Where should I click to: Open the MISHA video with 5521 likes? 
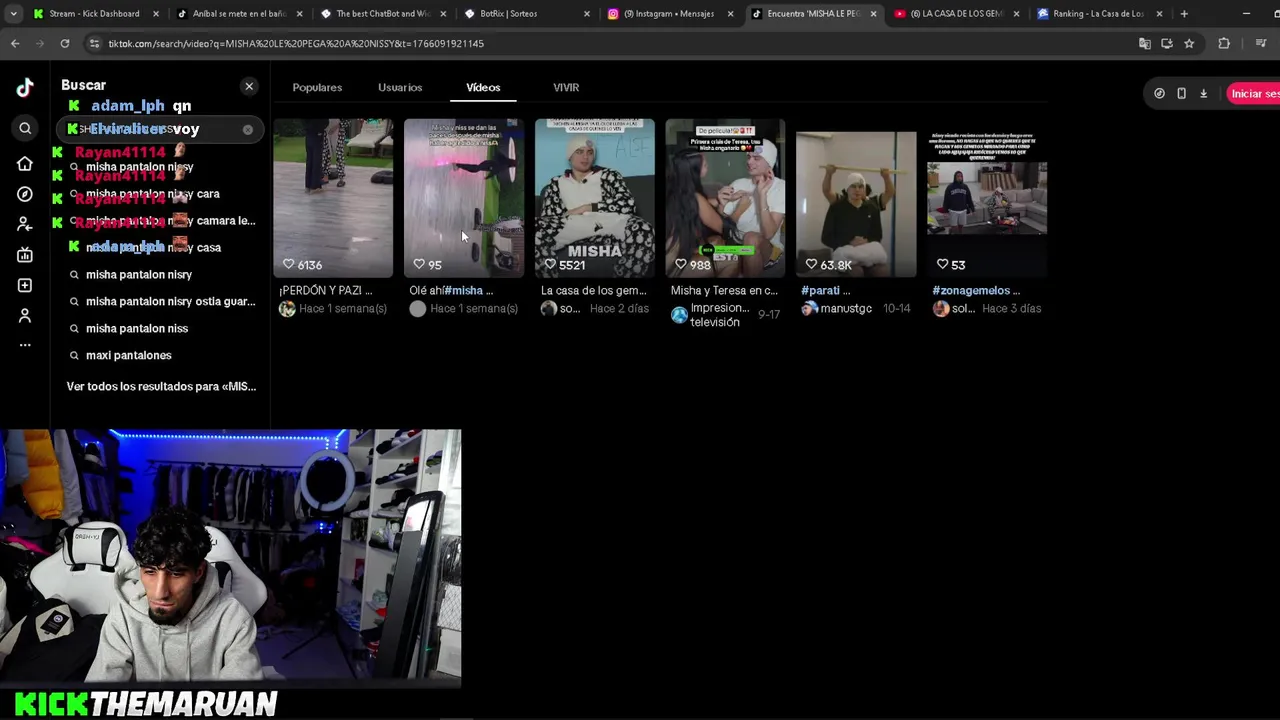(x=595, y=198)
